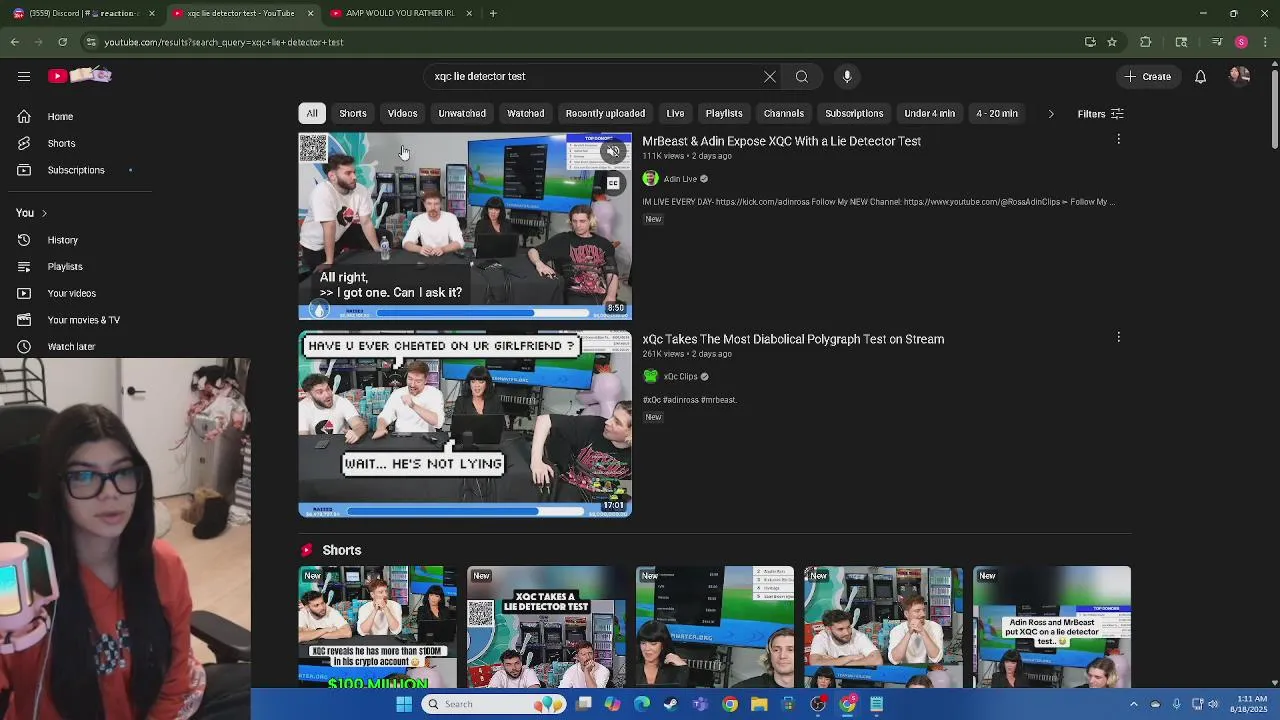The width and height of the screenshot is (1280, 720).
Task: Open Microsoft Edge from the taskbar
Action: (641, 704)
